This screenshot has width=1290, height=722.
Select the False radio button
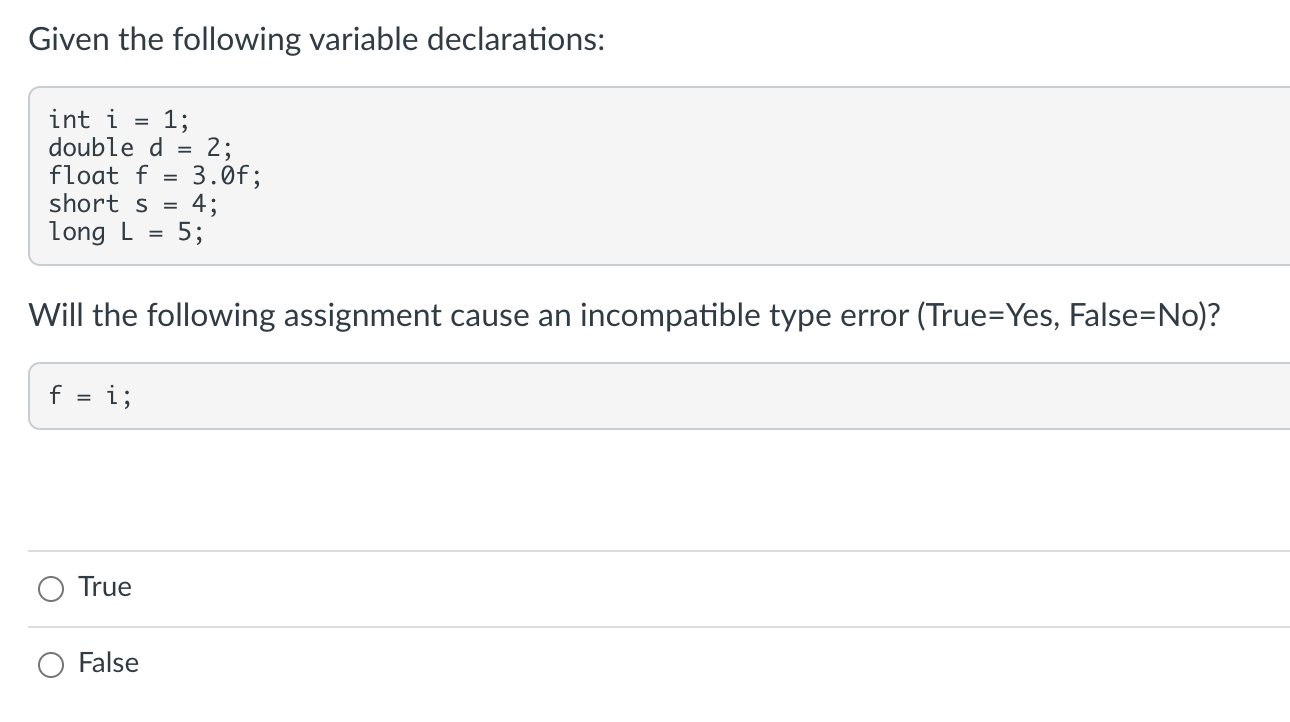click(50, 664)
